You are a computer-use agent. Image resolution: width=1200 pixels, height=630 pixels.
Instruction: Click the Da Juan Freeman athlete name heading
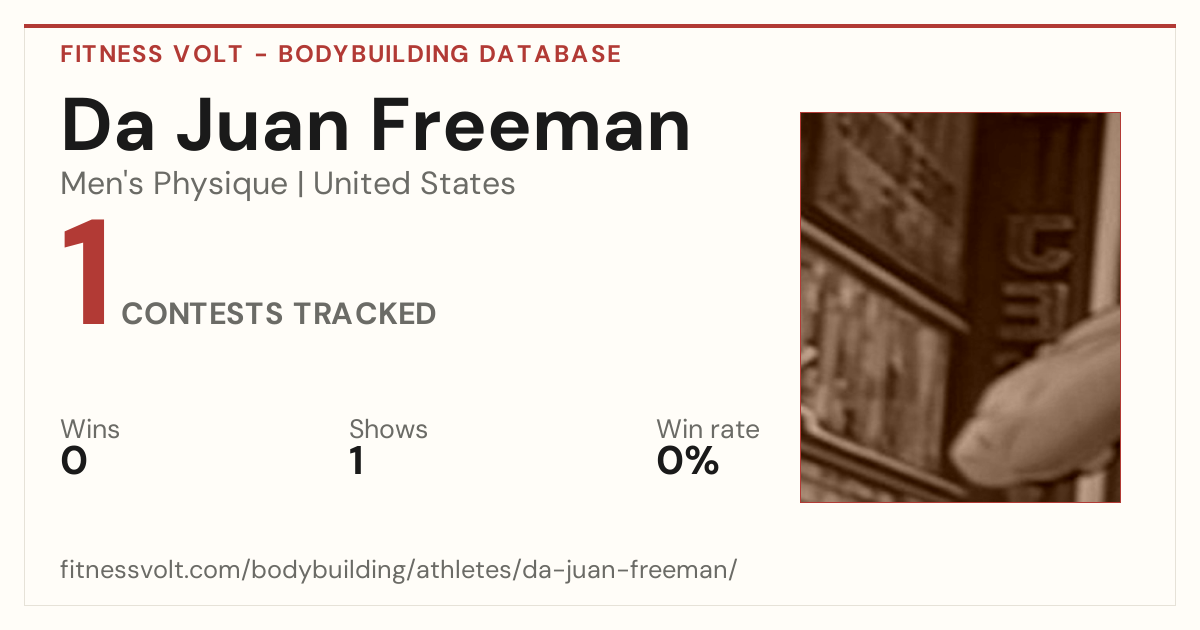pos(376,126)
